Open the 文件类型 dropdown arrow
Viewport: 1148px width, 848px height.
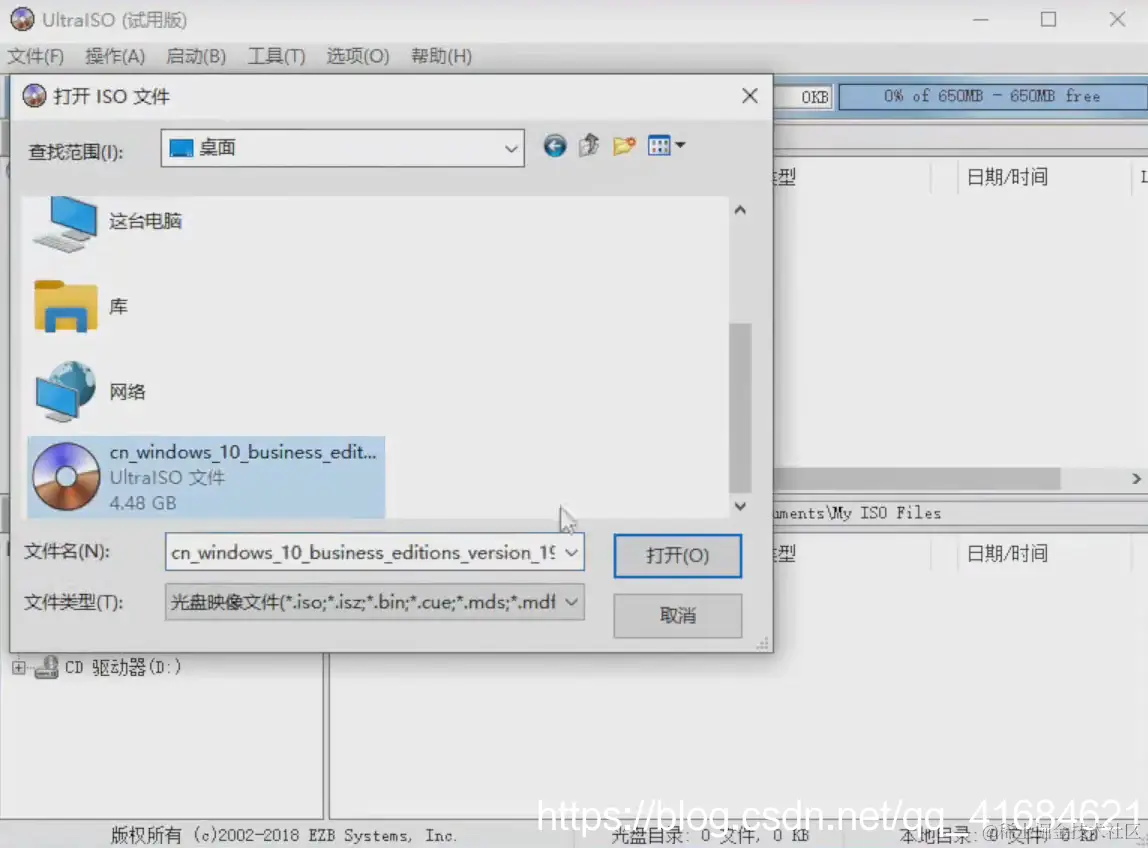[571, 602]
